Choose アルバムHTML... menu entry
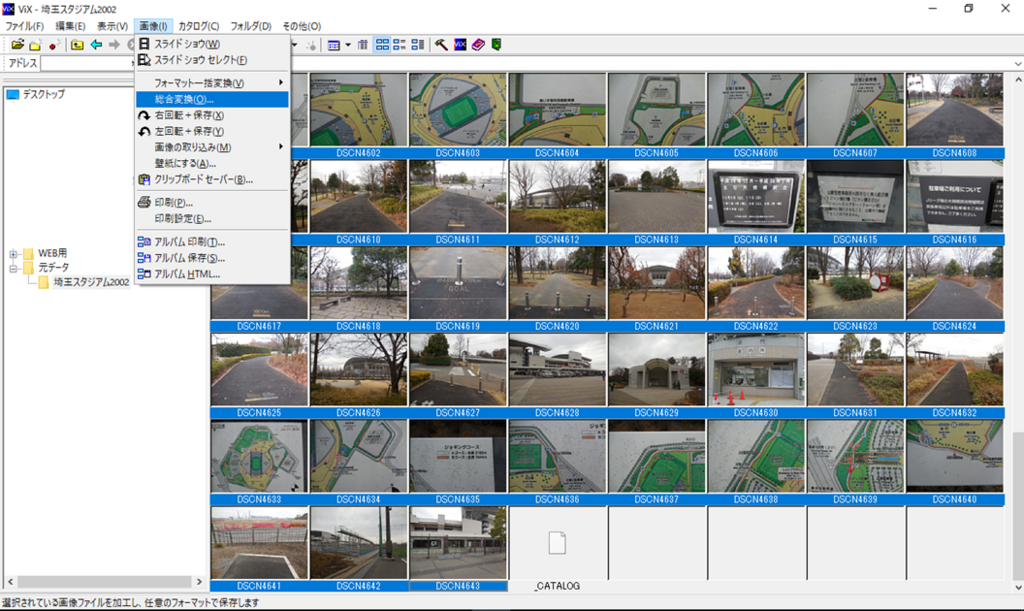 click(x=212, y=274)
